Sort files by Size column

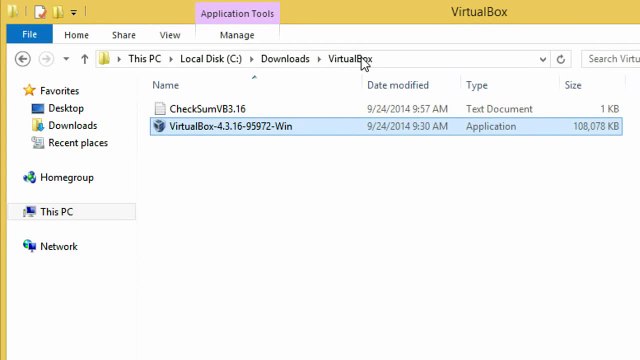point(573,85)
